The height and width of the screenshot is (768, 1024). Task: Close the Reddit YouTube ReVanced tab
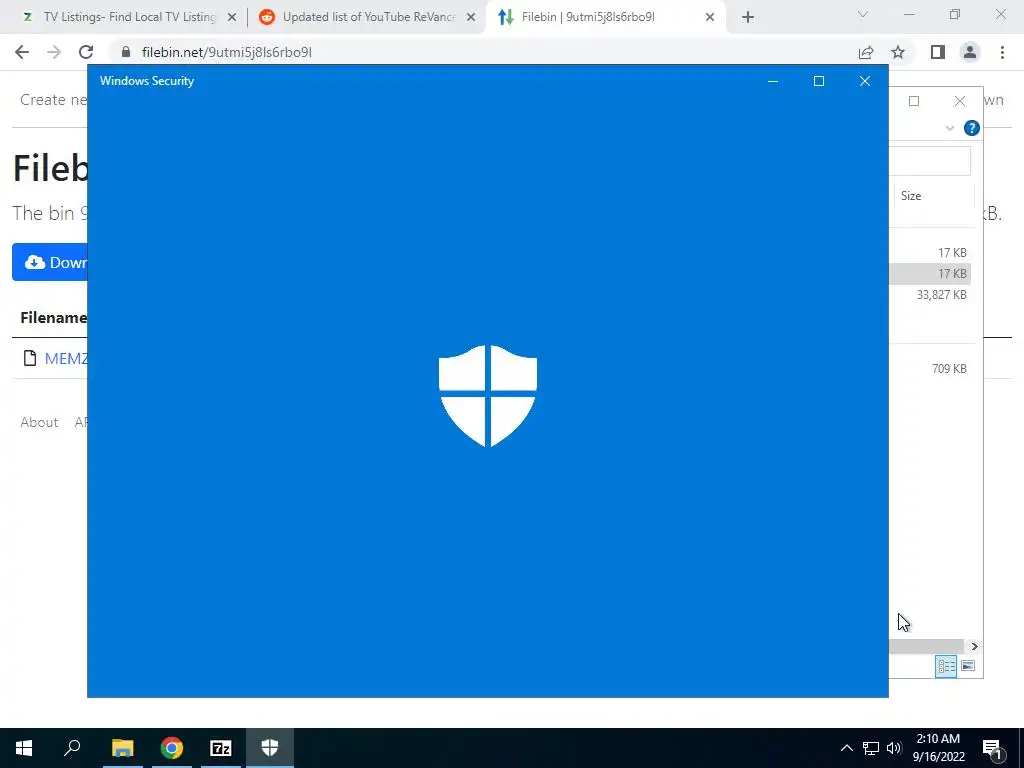(x=471, y=18)
